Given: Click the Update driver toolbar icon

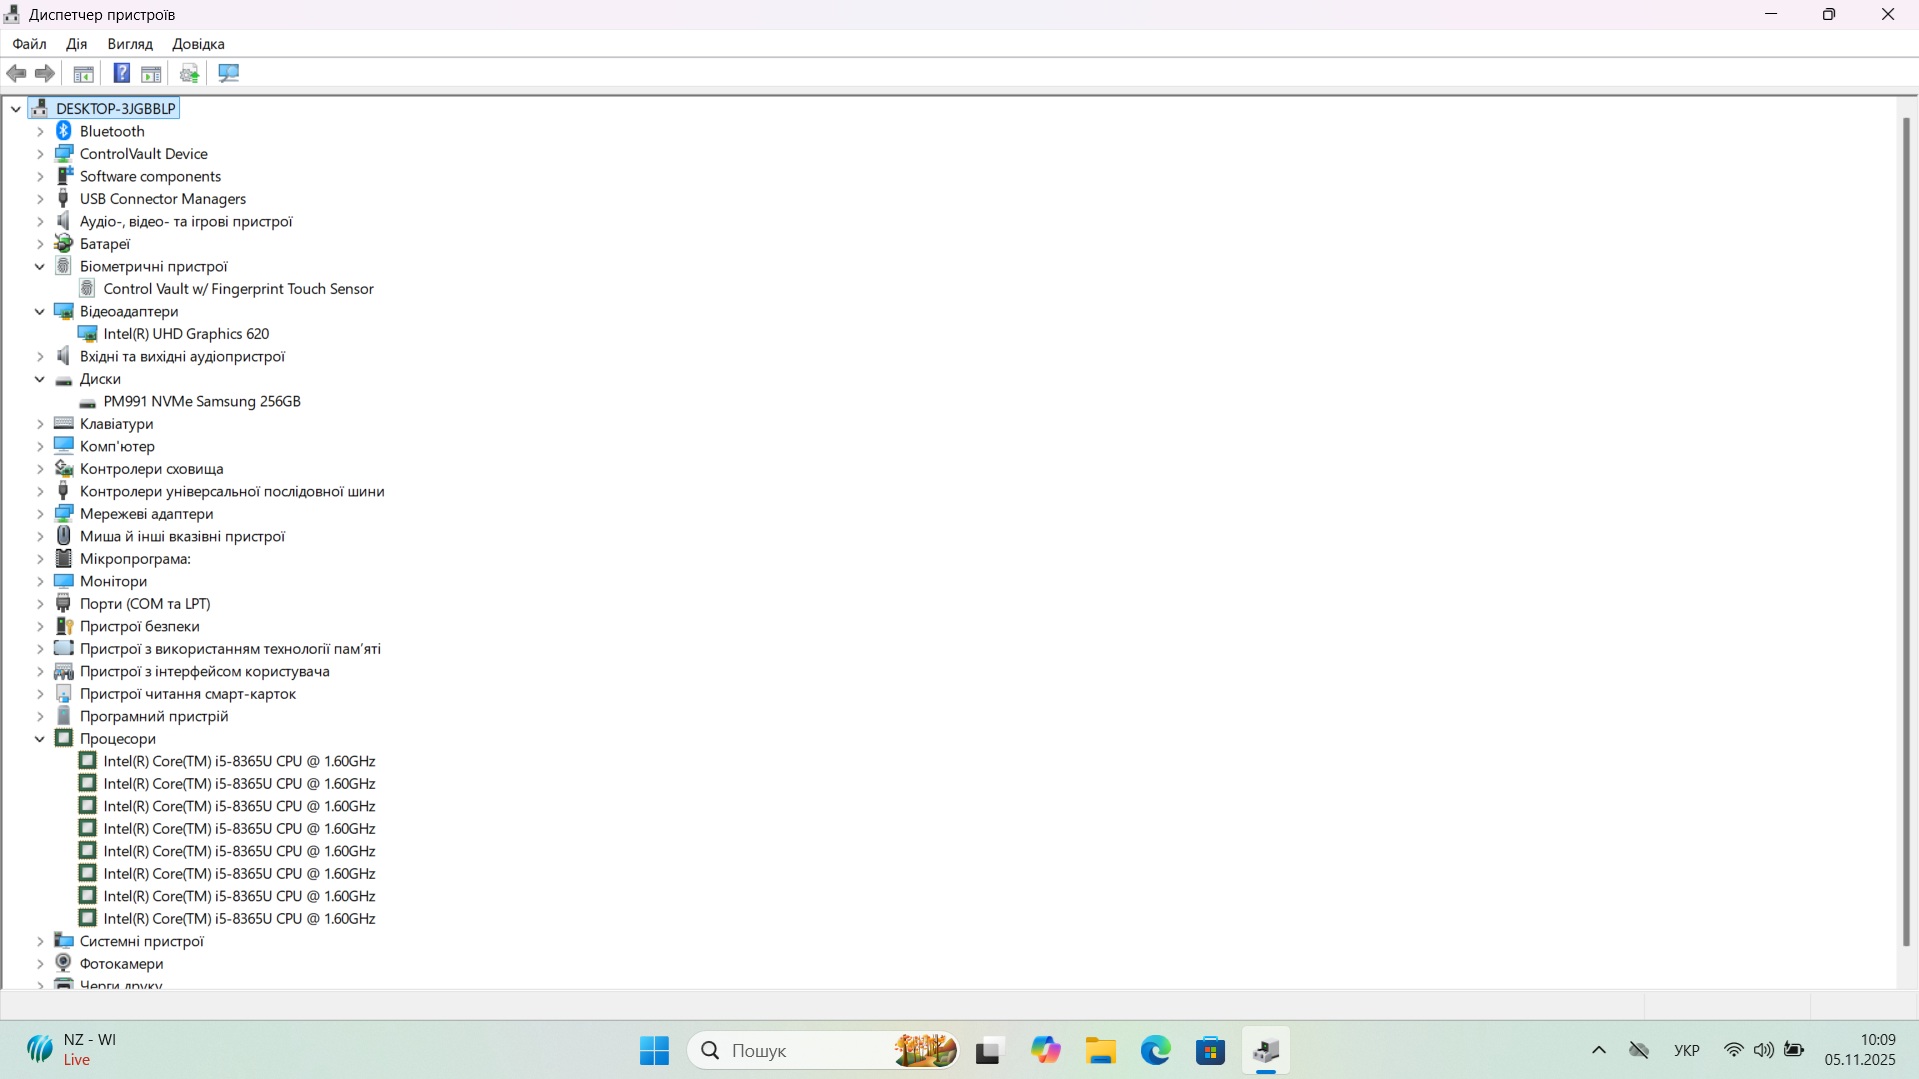Looking at the screenshot, I should (189, 73).
